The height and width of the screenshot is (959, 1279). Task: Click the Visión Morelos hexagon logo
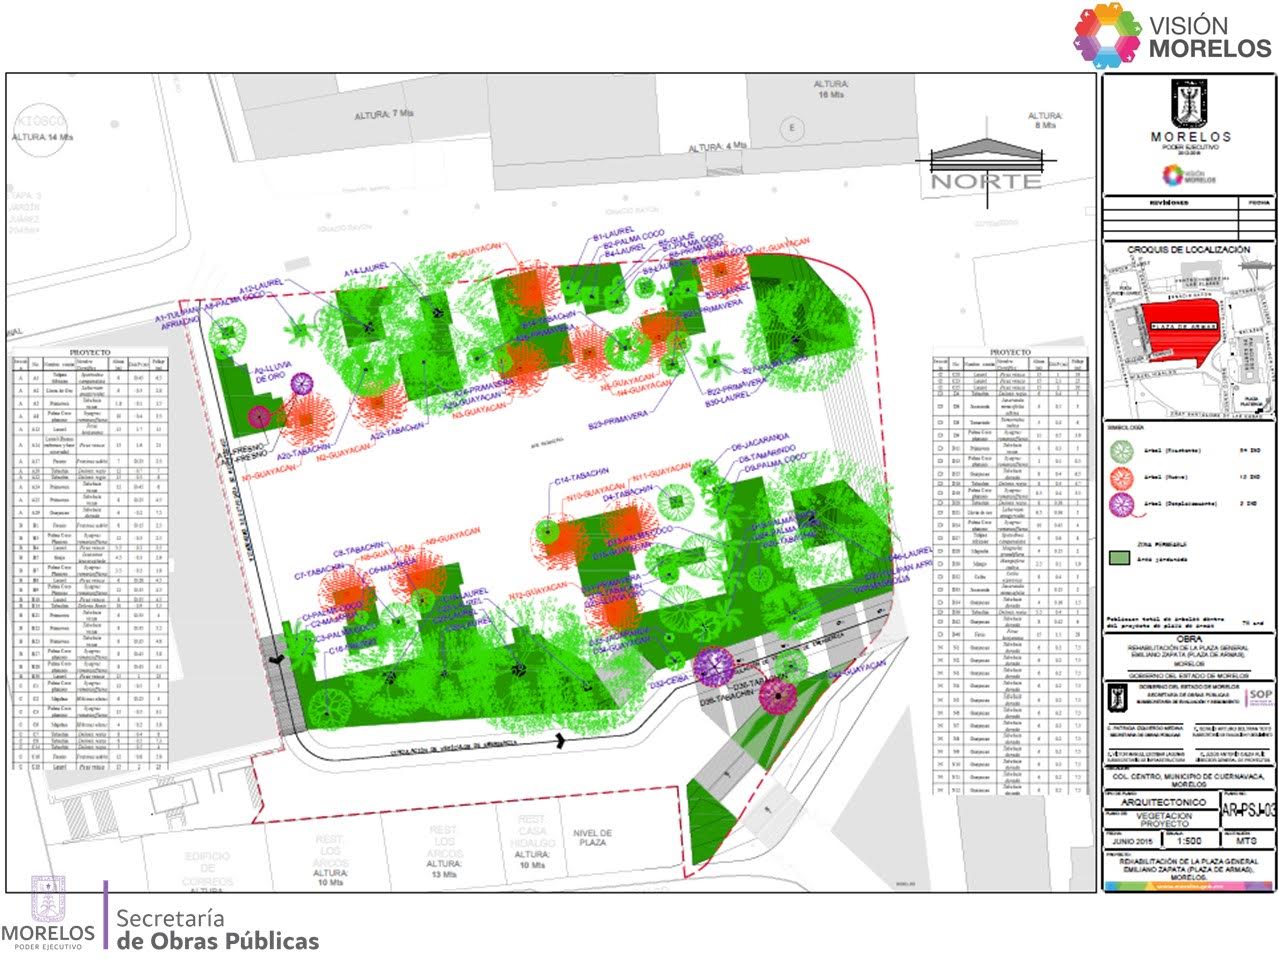coord(1107,35)
